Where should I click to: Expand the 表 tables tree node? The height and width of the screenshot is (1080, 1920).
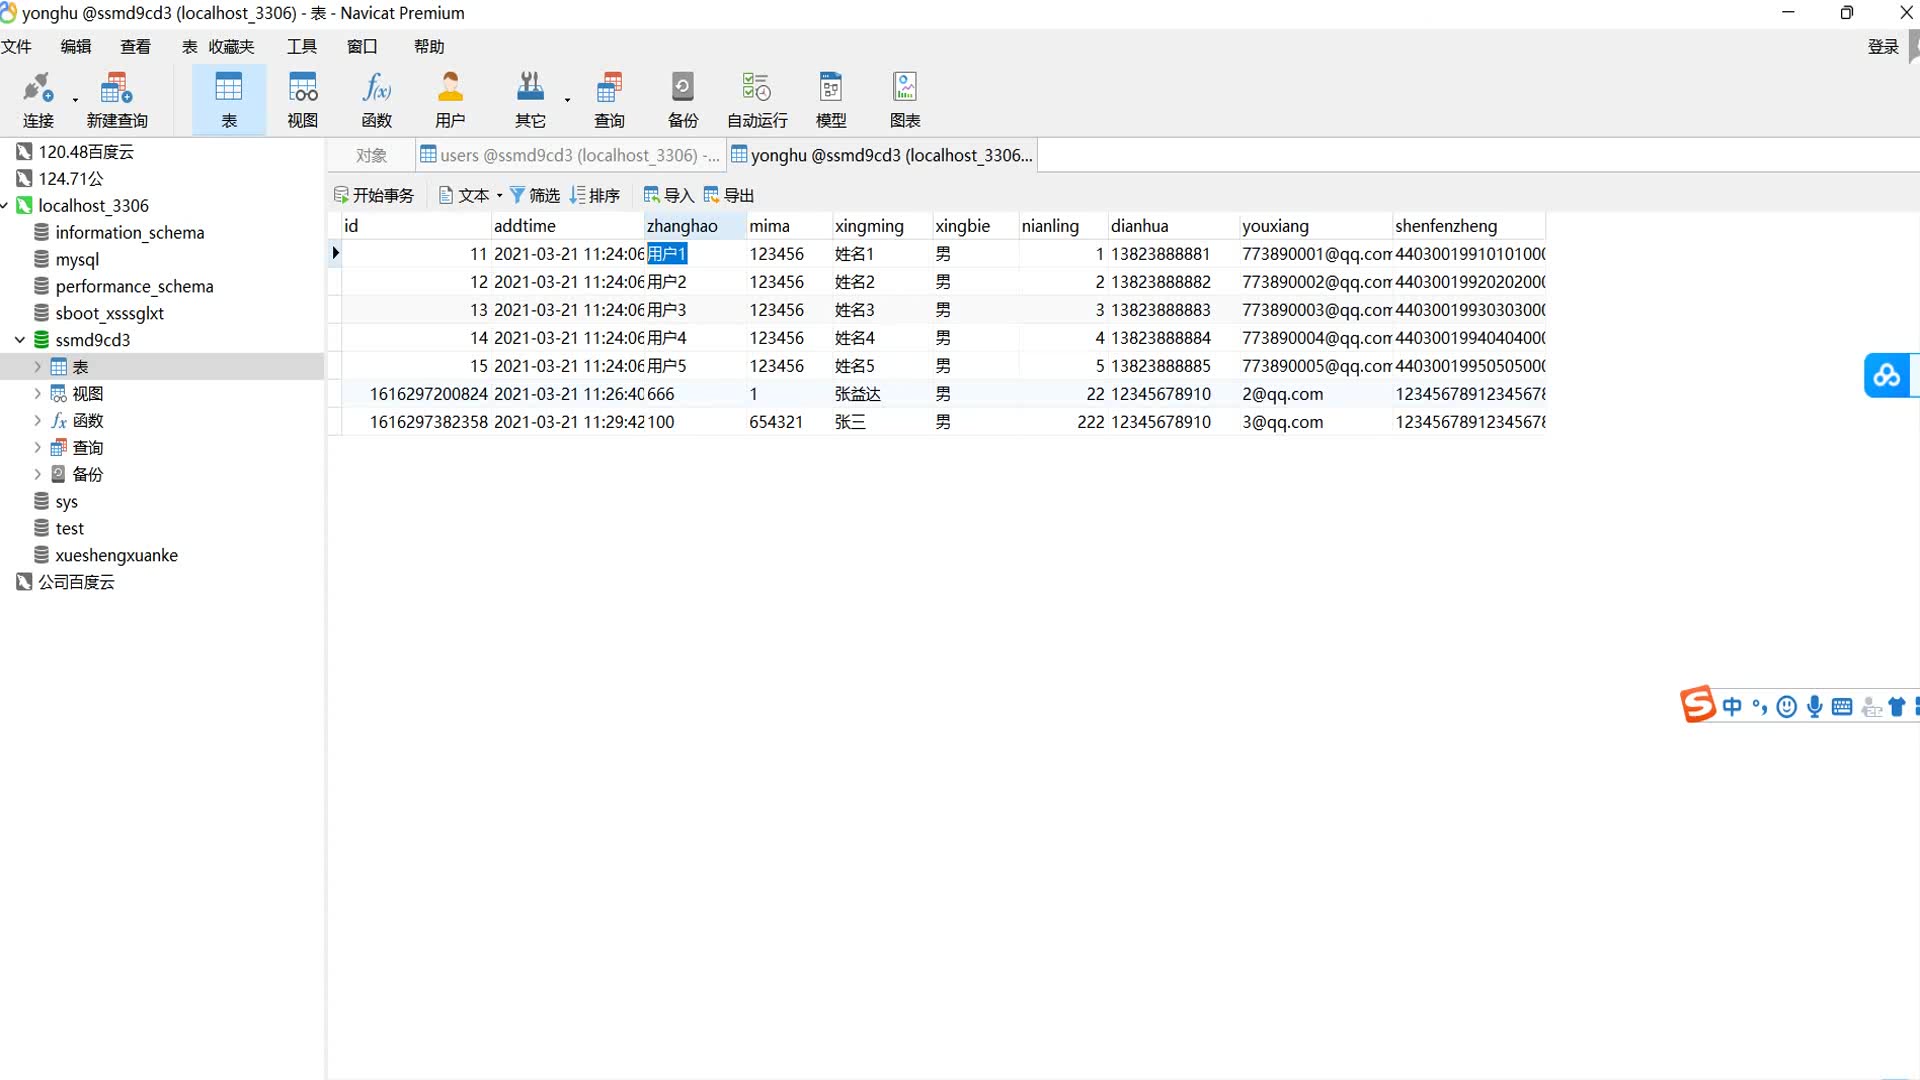[38, 367]
